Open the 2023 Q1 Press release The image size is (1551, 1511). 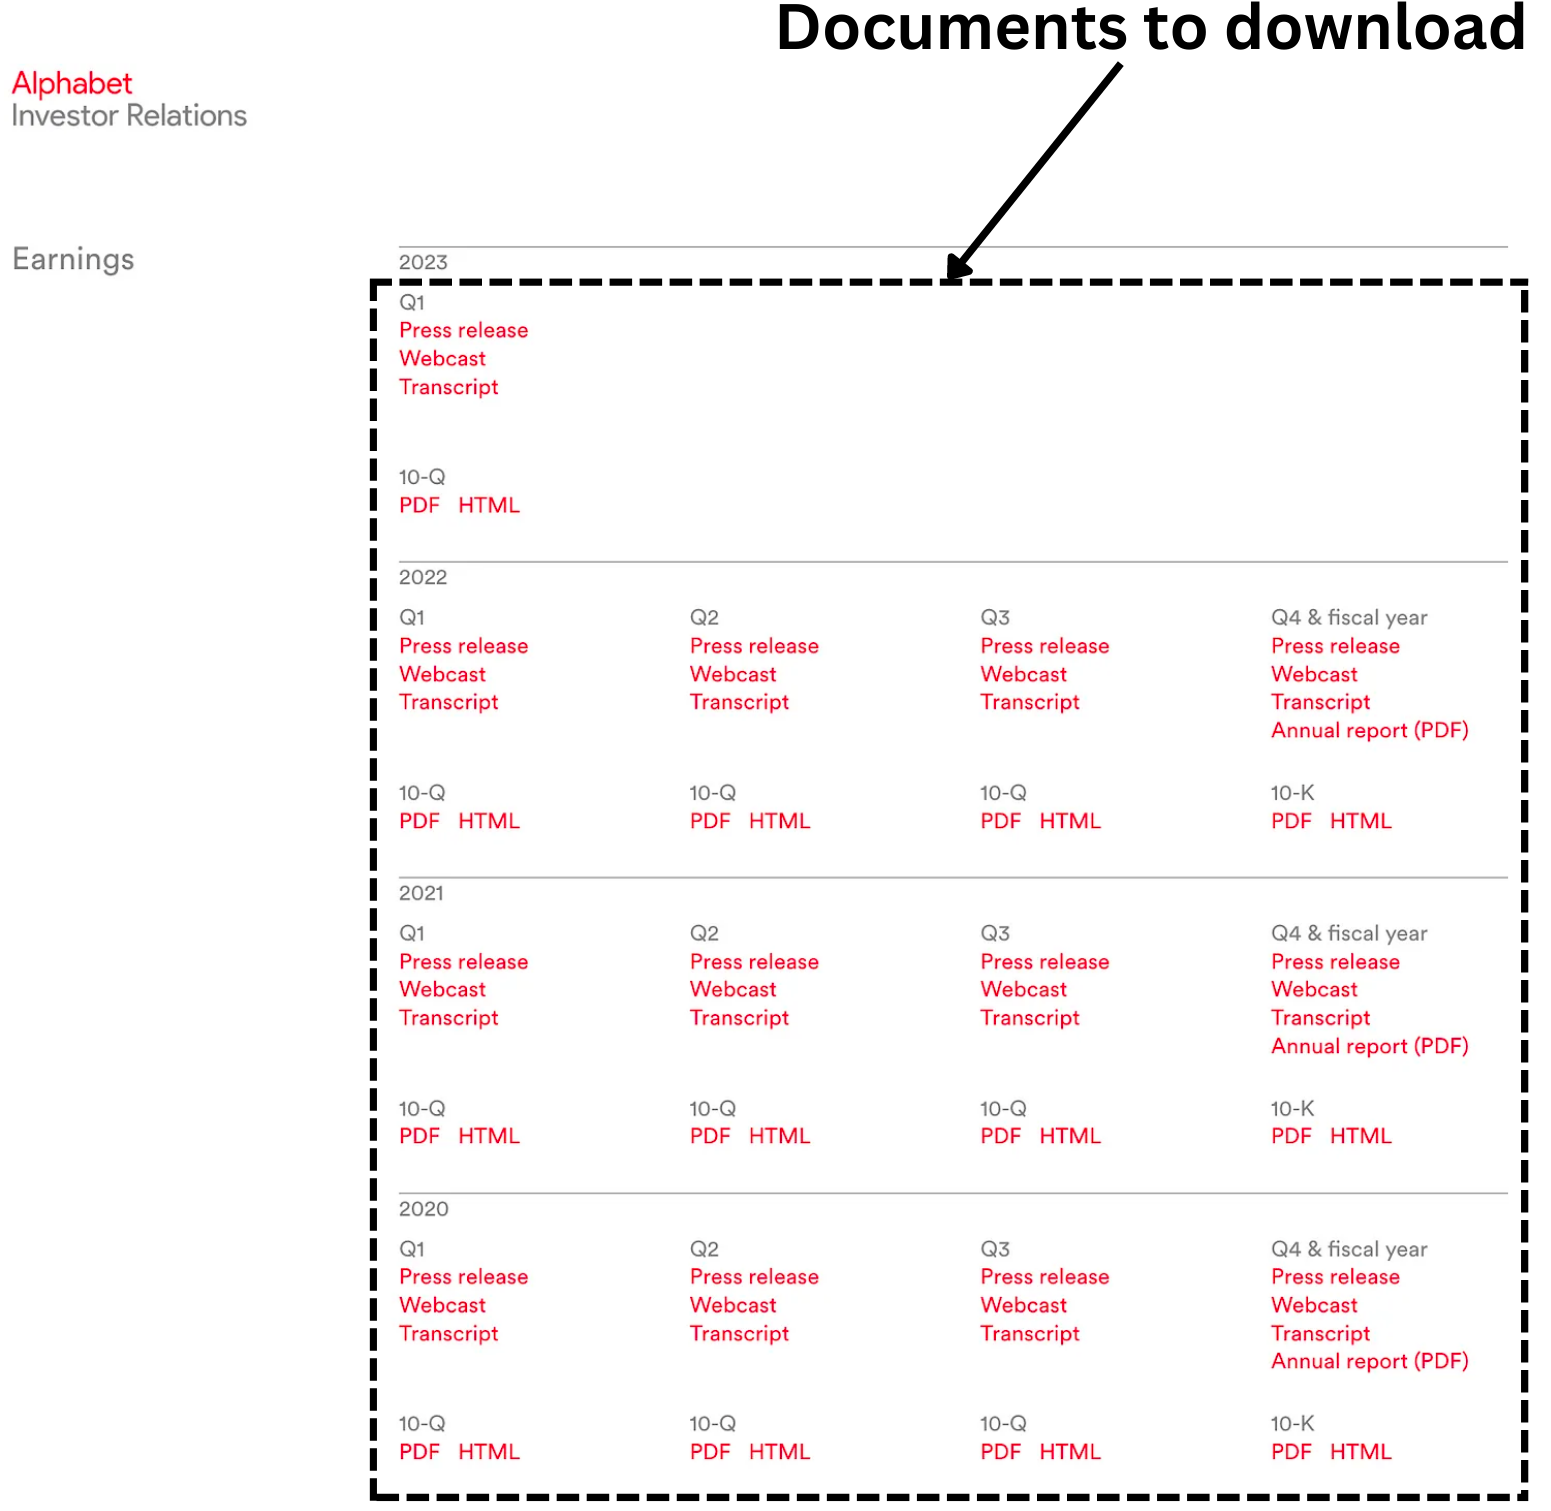(463, 330)
